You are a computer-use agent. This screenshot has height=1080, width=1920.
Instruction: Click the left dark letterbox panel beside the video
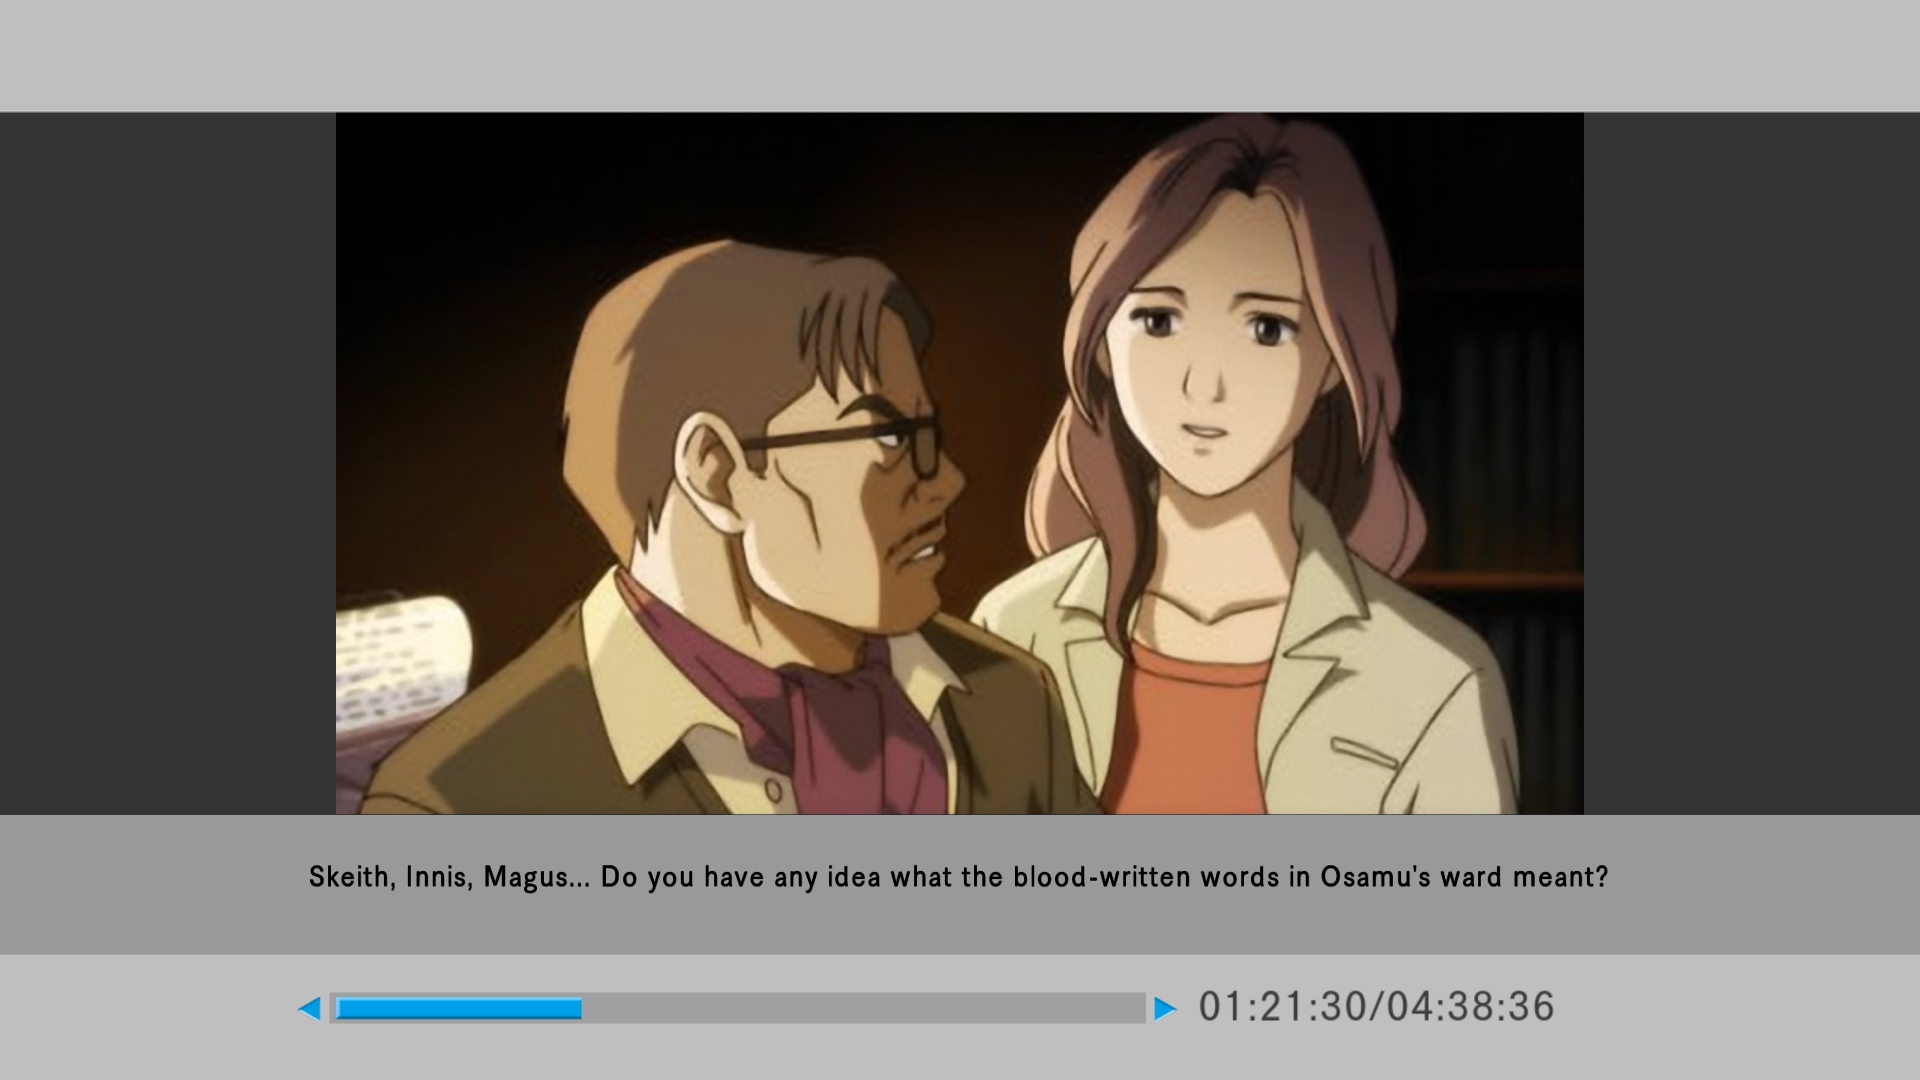167,462
